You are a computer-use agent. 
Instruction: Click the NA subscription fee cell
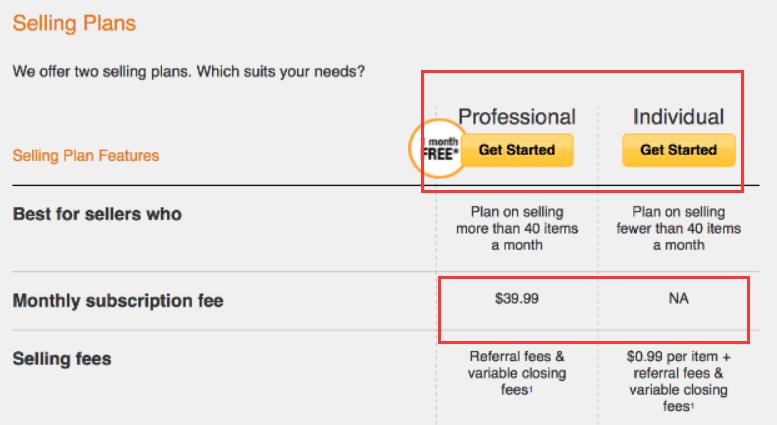tap(679, 299)
